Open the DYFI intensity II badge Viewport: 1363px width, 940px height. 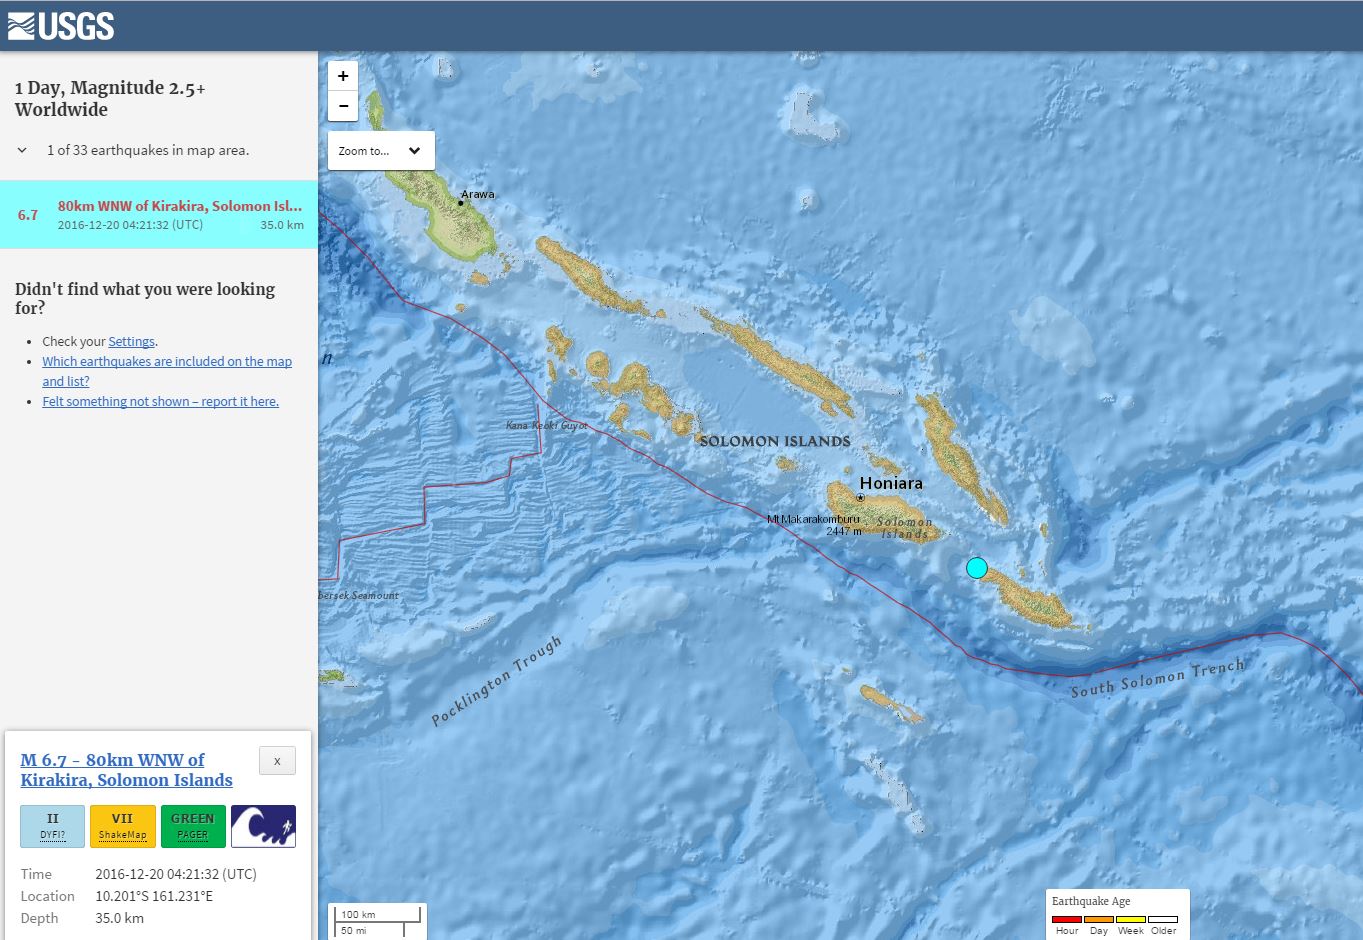pyautogui.click(x=52, y=826)
